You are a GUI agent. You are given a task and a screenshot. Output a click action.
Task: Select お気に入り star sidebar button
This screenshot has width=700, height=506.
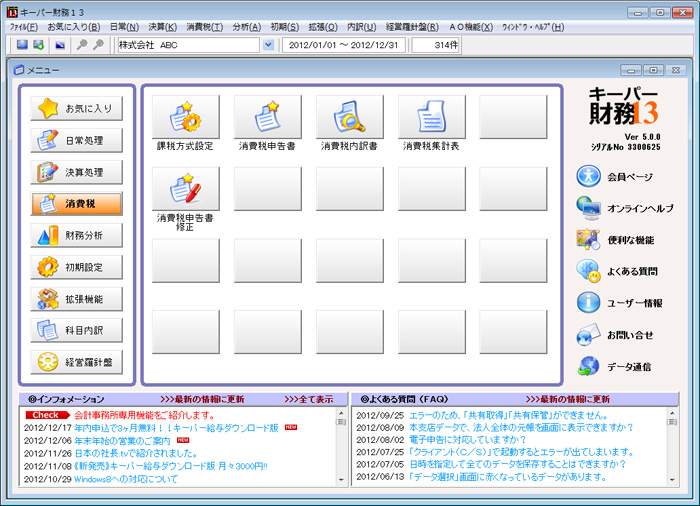(76, 109)
